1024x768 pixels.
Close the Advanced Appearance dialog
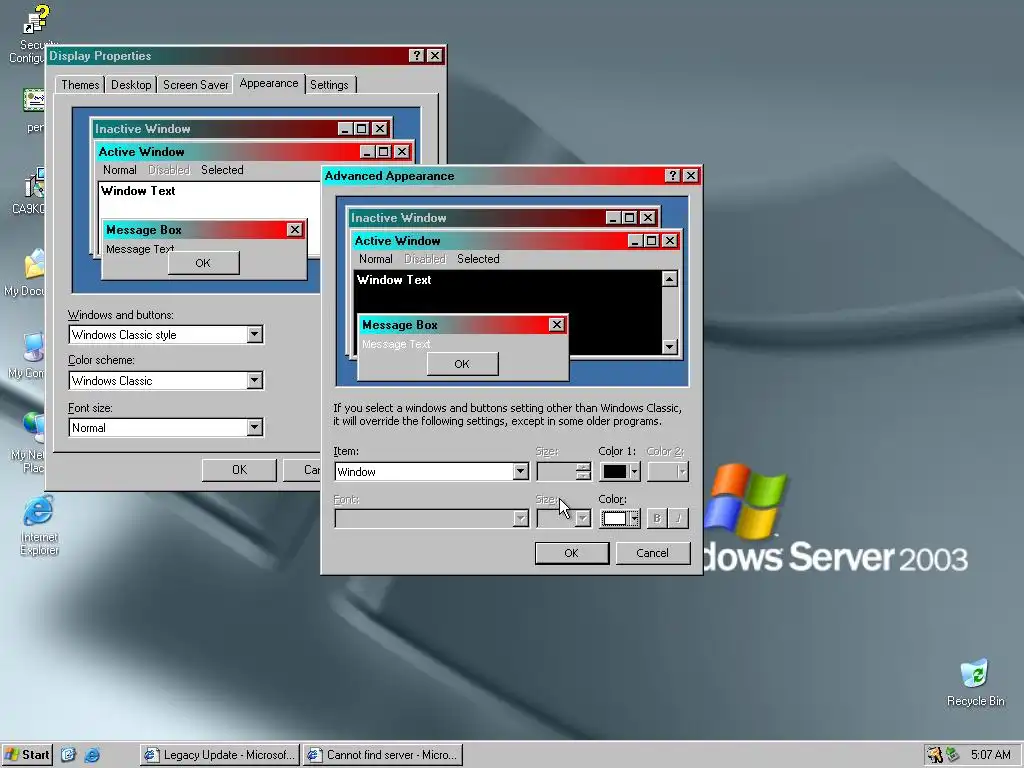[690, 176]
